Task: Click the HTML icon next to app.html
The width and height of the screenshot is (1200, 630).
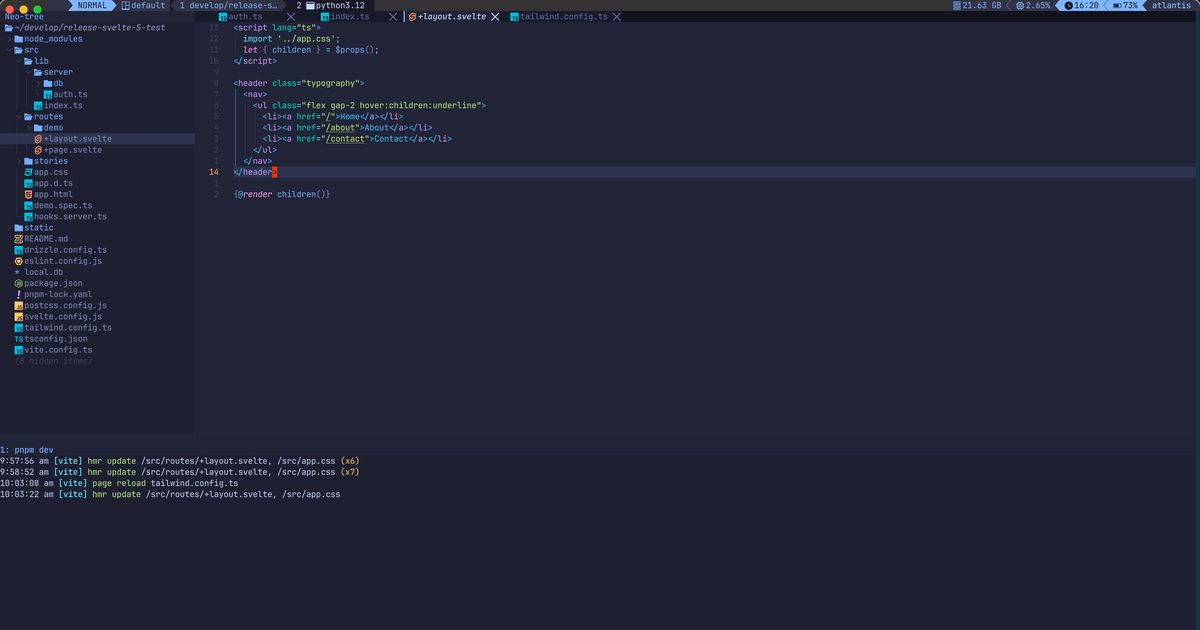Action: [x=28, y=194]
